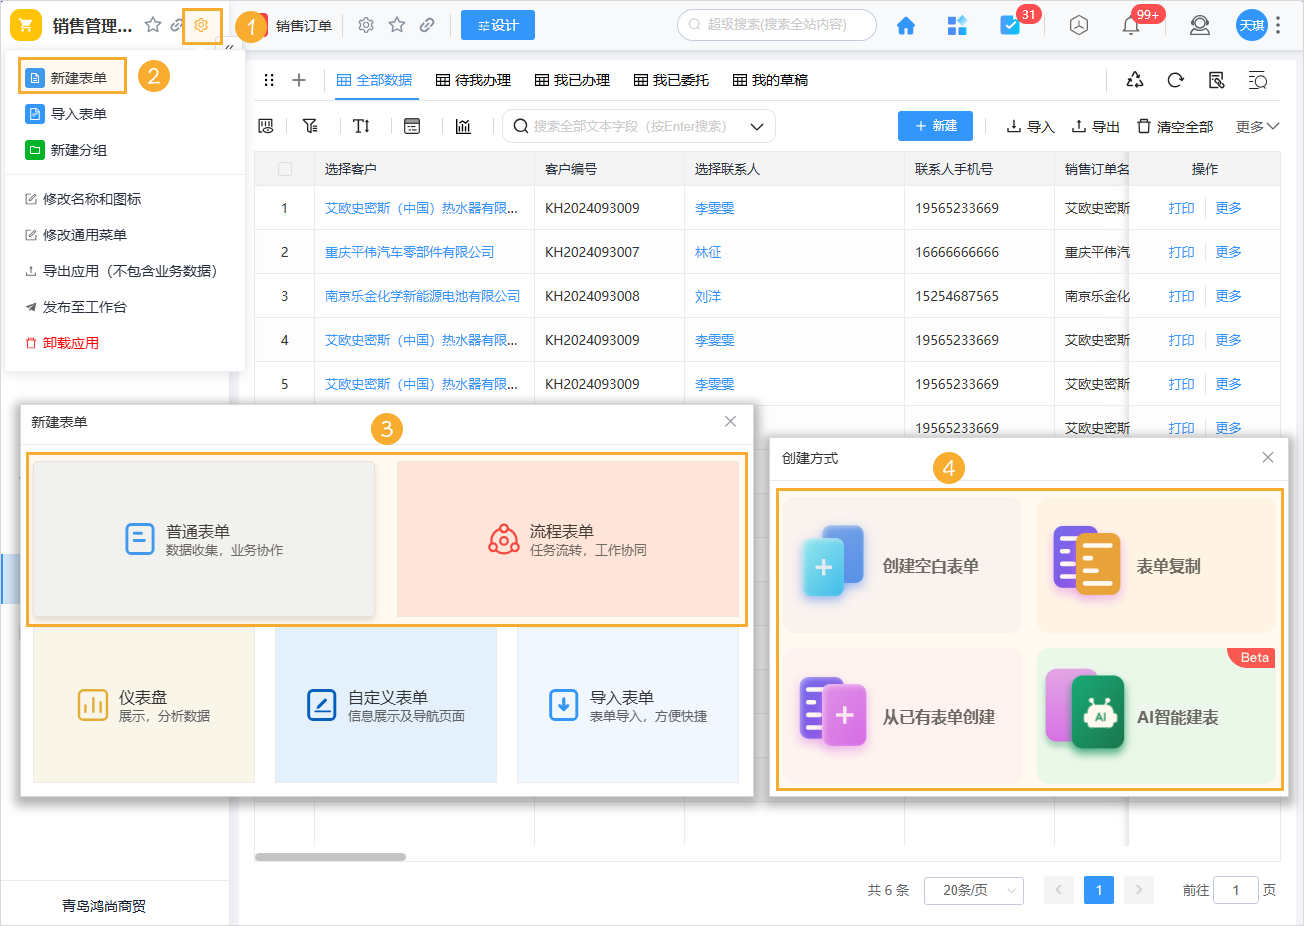
Task: Click the home icon in the top bar
Action: pos(906,25)
